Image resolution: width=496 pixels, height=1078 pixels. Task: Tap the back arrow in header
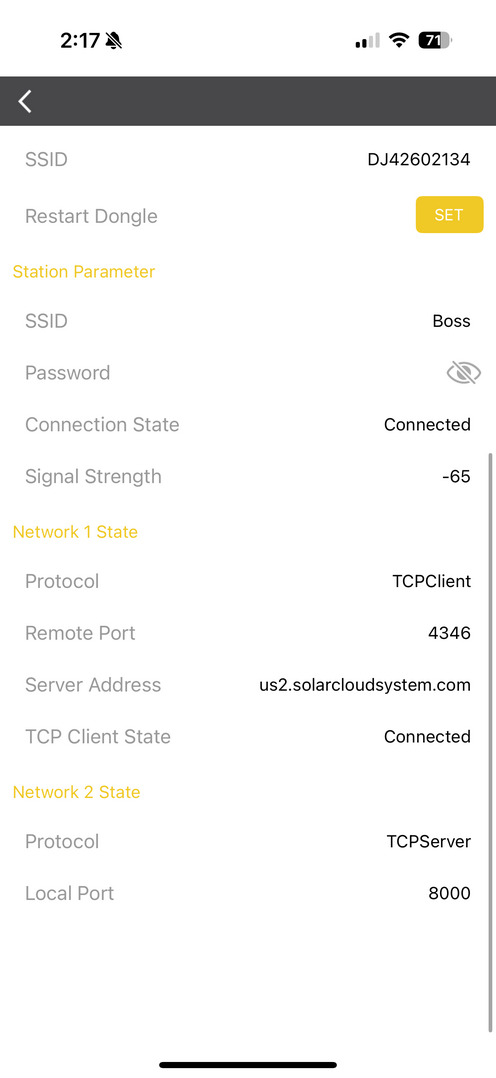(25, 101)
